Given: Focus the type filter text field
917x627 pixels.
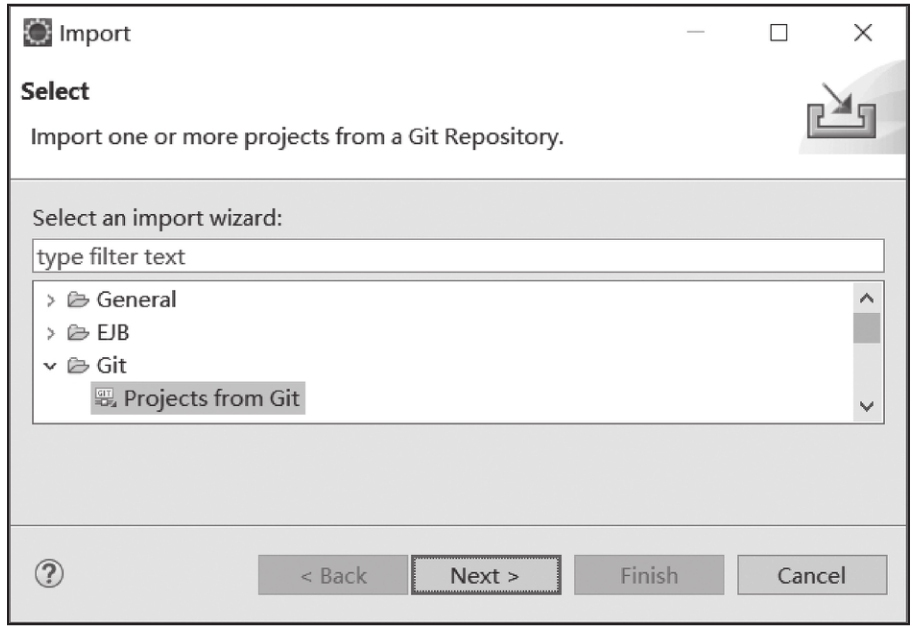Looking at the screenshot, I should (x=458, y=256).
